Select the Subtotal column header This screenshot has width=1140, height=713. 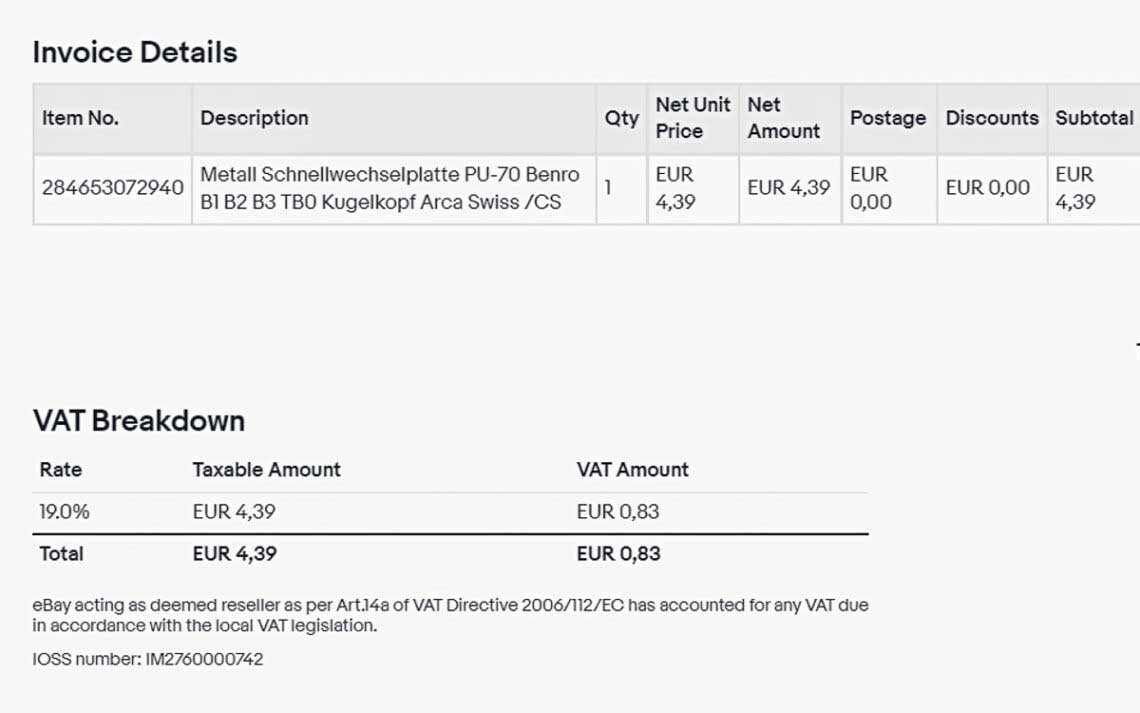1094,118
